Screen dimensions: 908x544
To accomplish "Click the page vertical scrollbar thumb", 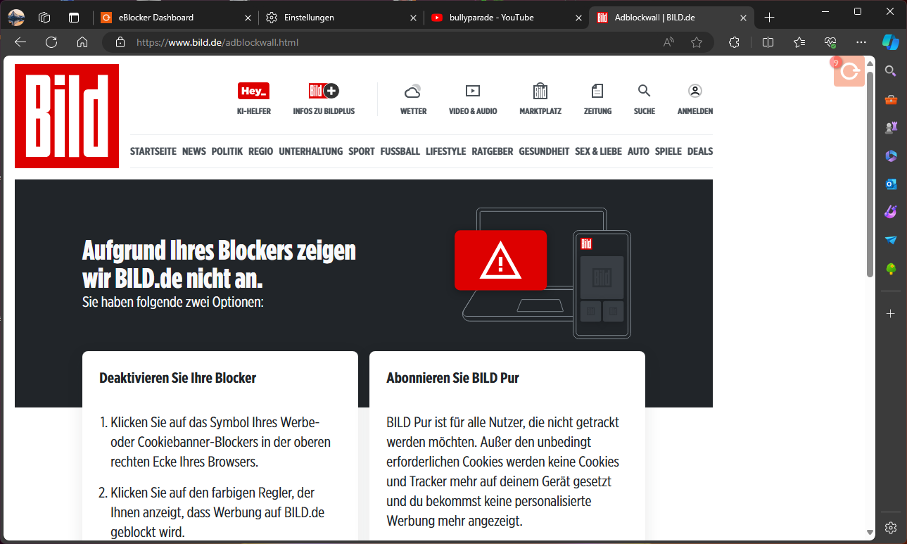I will pos(870,173).
